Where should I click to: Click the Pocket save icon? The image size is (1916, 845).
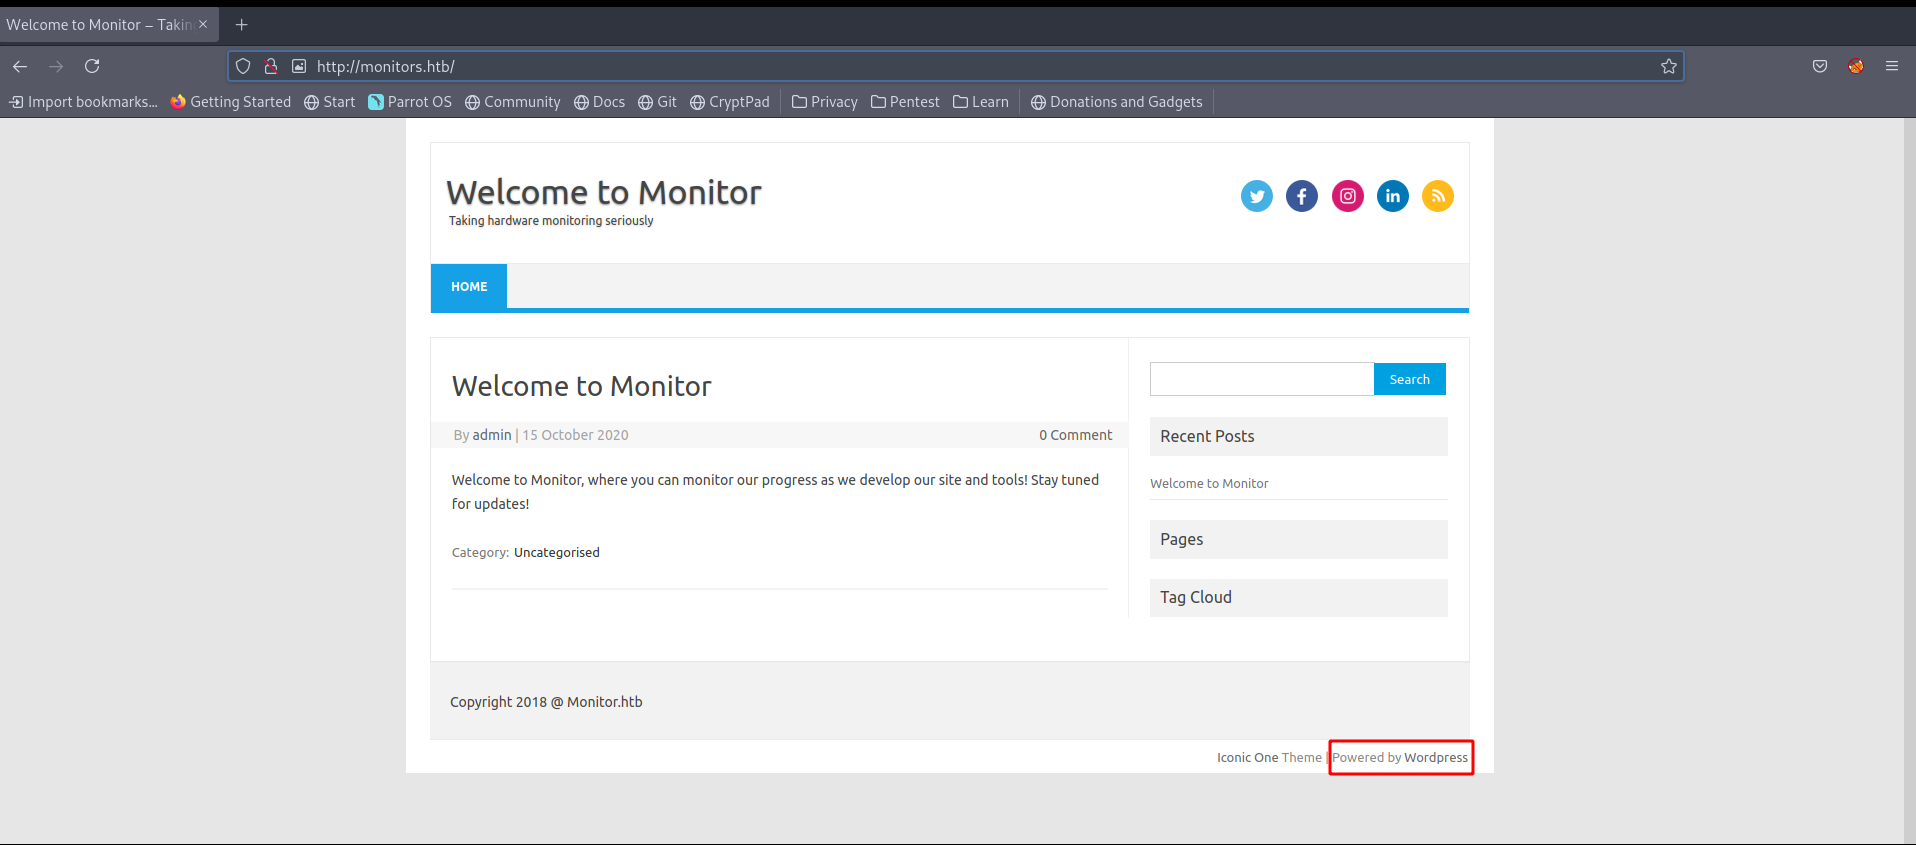point(1819,66)
